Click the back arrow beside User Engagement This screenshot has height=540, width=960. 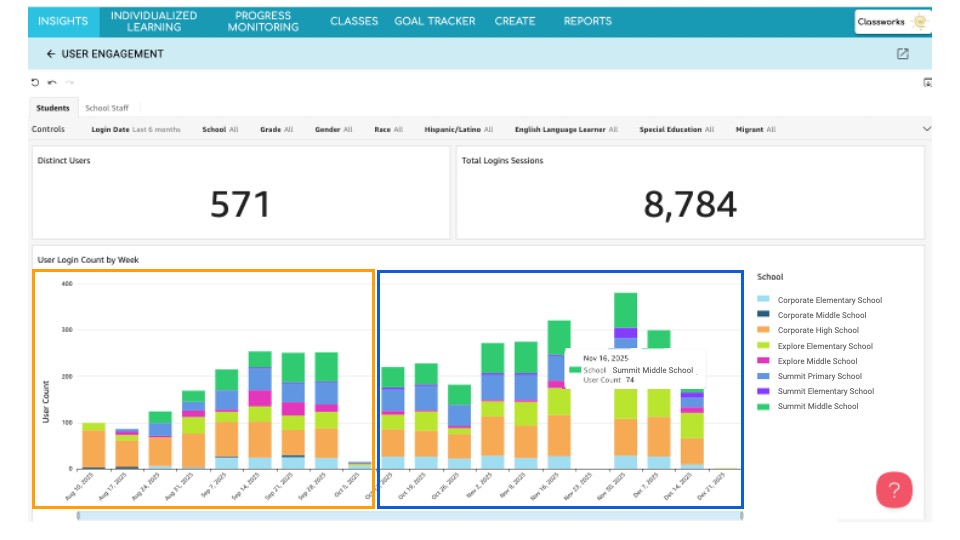(x=50, y=54)
